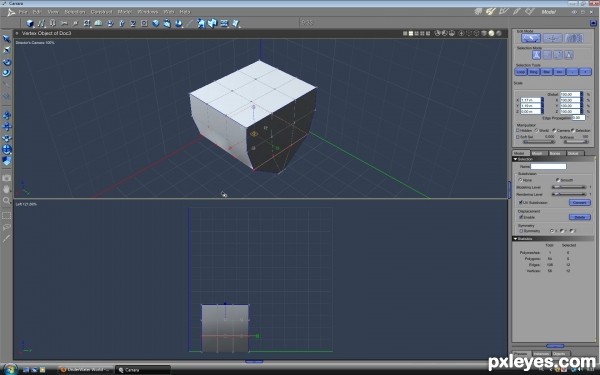The width and height of the screenshot is (600, 375).
Task: Toggle the Hidden manipulator checkbox
Action: tap(518, 130)
